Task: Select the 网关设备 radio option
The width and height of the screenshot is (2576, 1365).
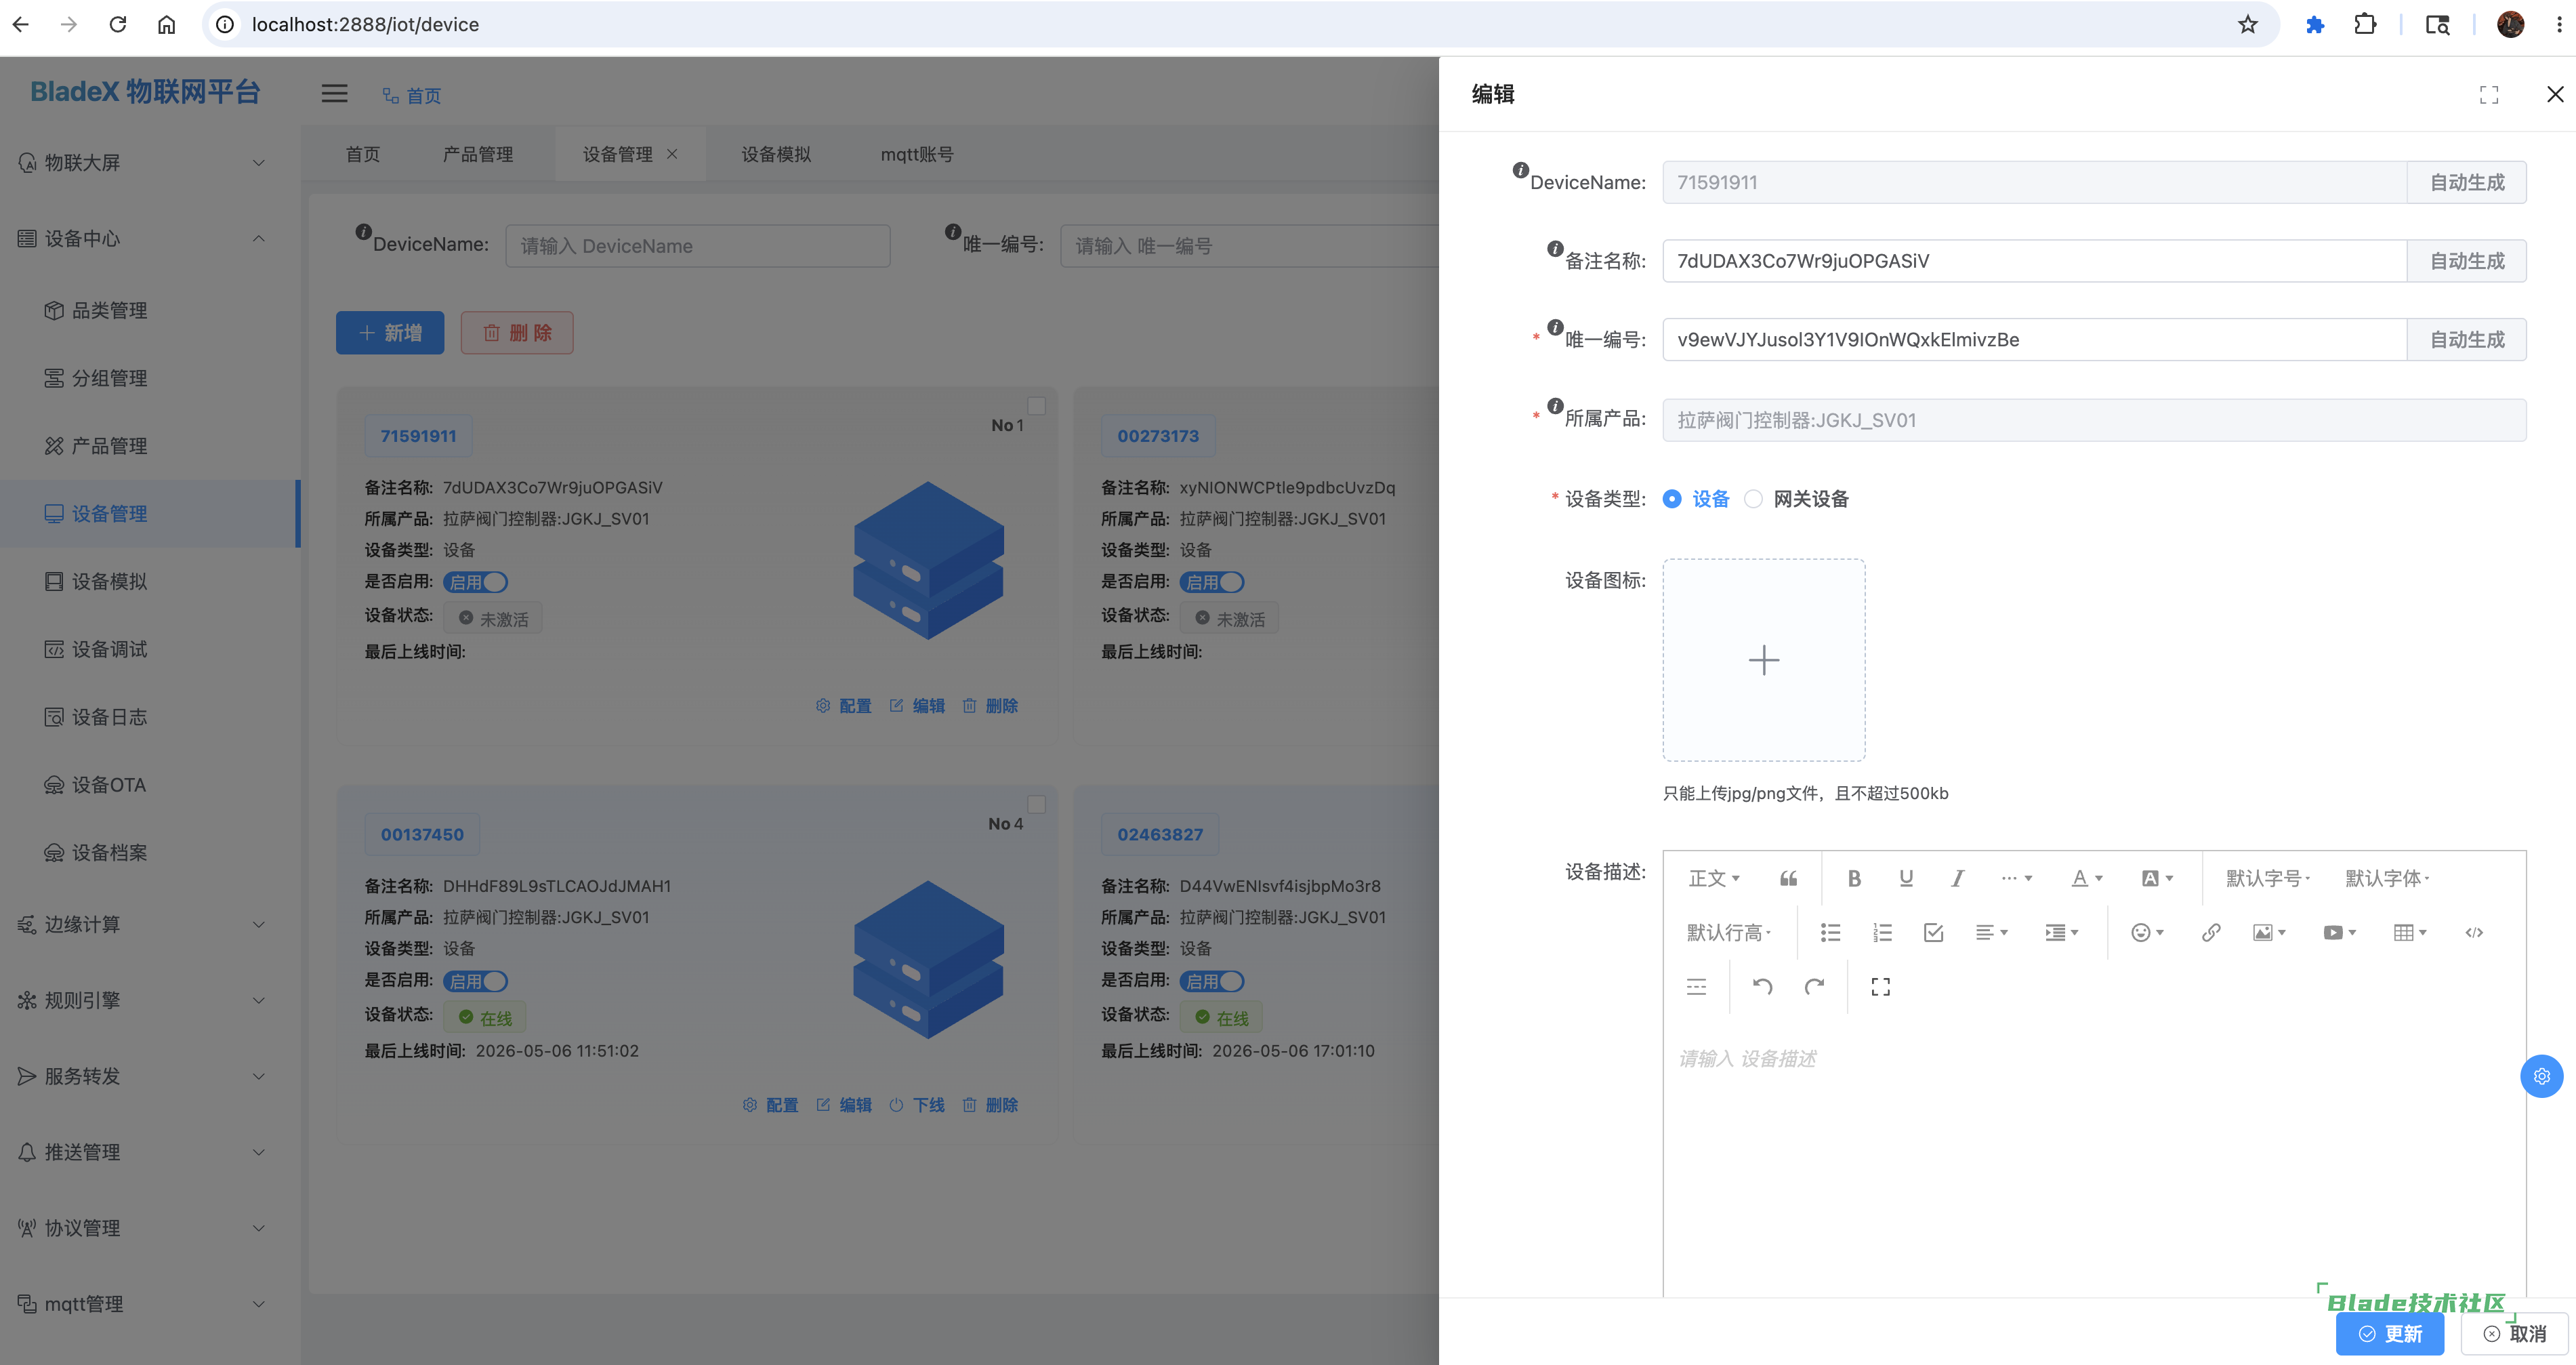Action: (x=1753, y=499)
